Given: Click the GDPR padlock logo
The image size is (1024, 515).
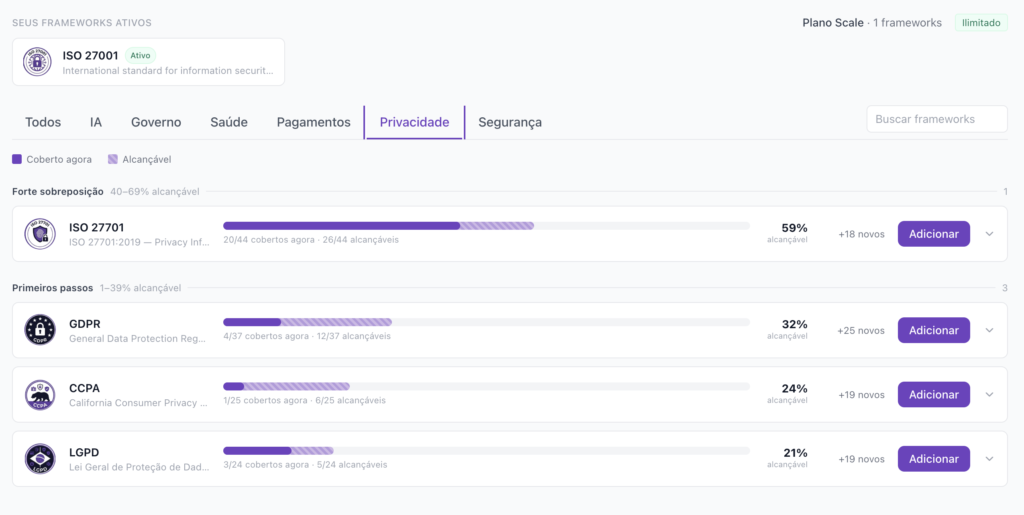Looking at the screenshot, I should (x=40, y=330).
